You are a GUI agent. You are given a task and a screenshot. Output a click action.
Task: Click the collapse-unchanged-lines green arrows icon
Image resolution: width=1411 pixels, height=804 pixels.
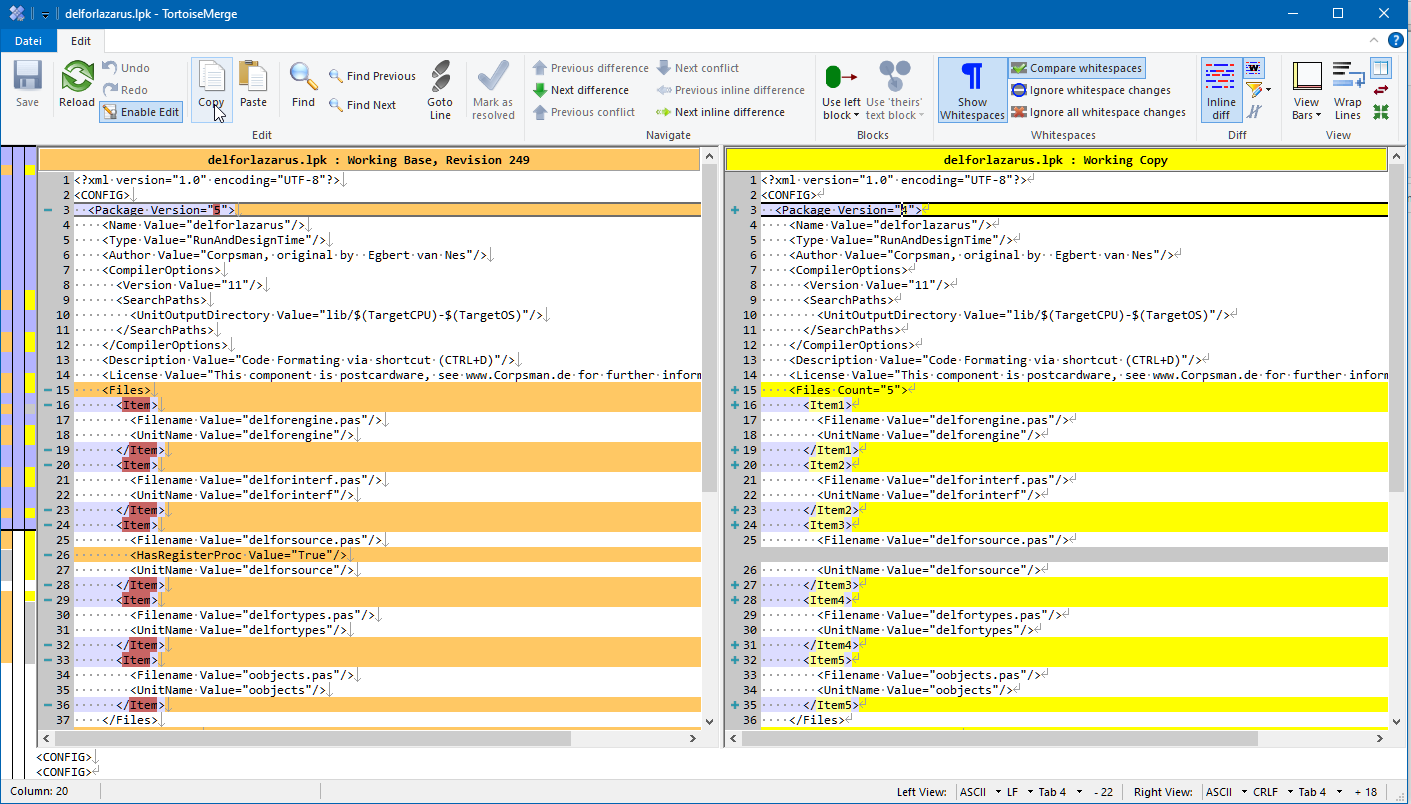click(x=1381, y=112)
